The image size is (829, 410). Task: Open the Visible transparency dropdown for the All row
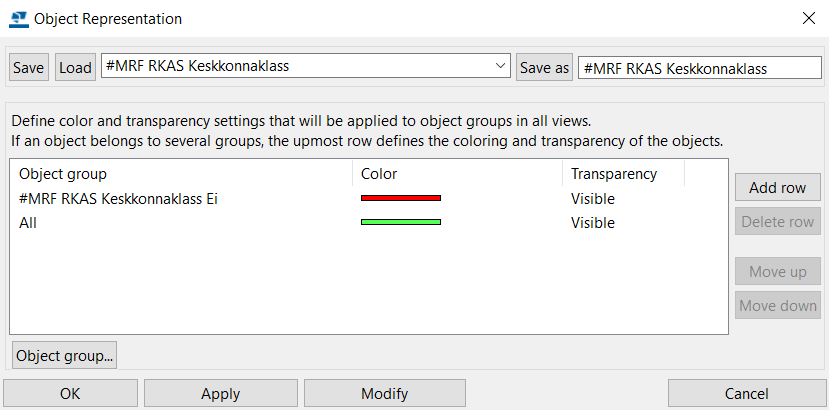click(593, 223)
